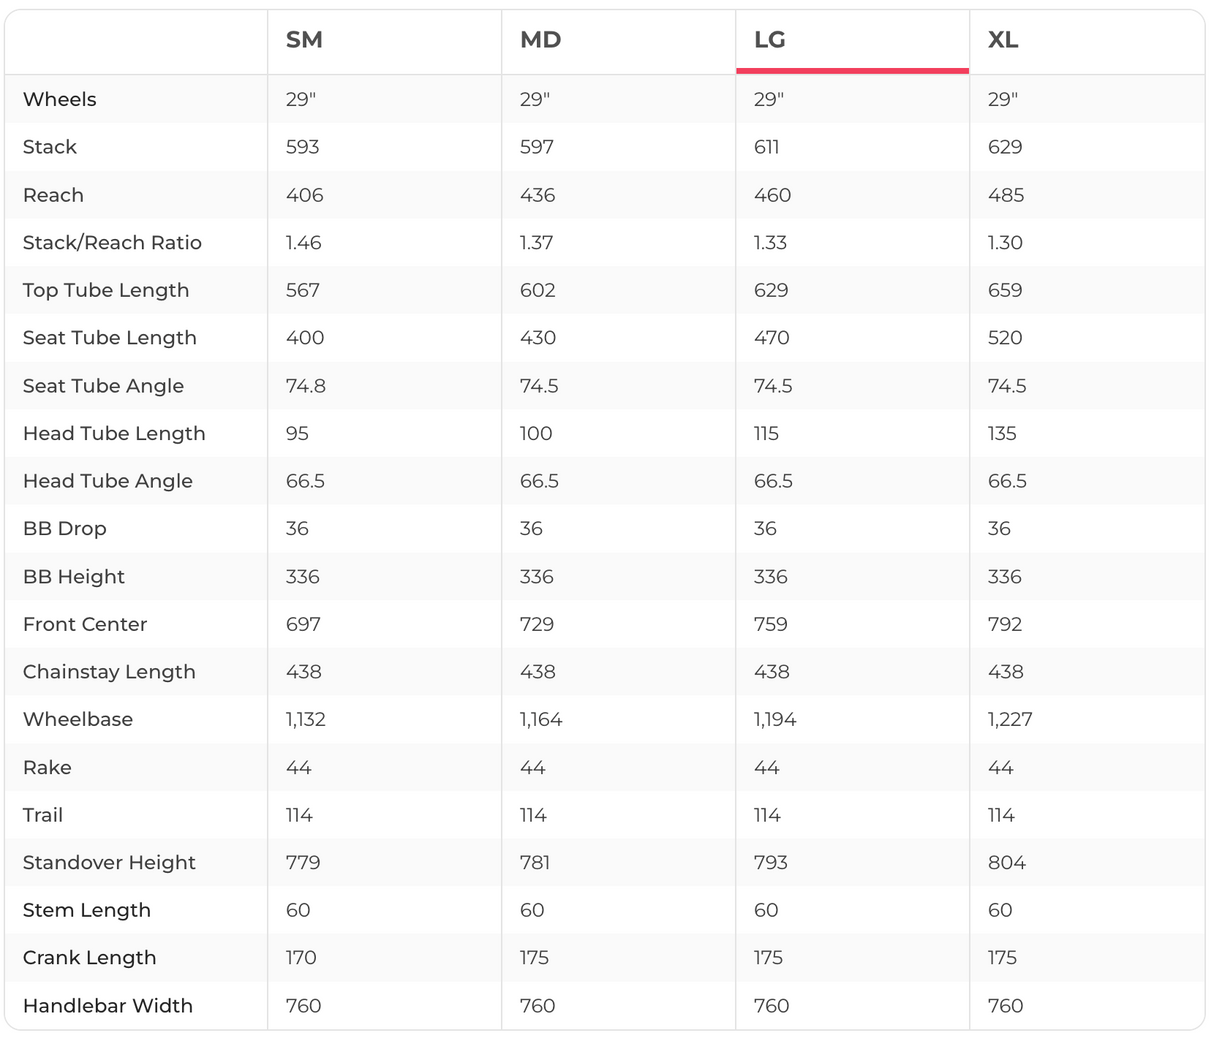Select the MD size column header
Screen dimensions: 1214x1041
pos(540,40)
